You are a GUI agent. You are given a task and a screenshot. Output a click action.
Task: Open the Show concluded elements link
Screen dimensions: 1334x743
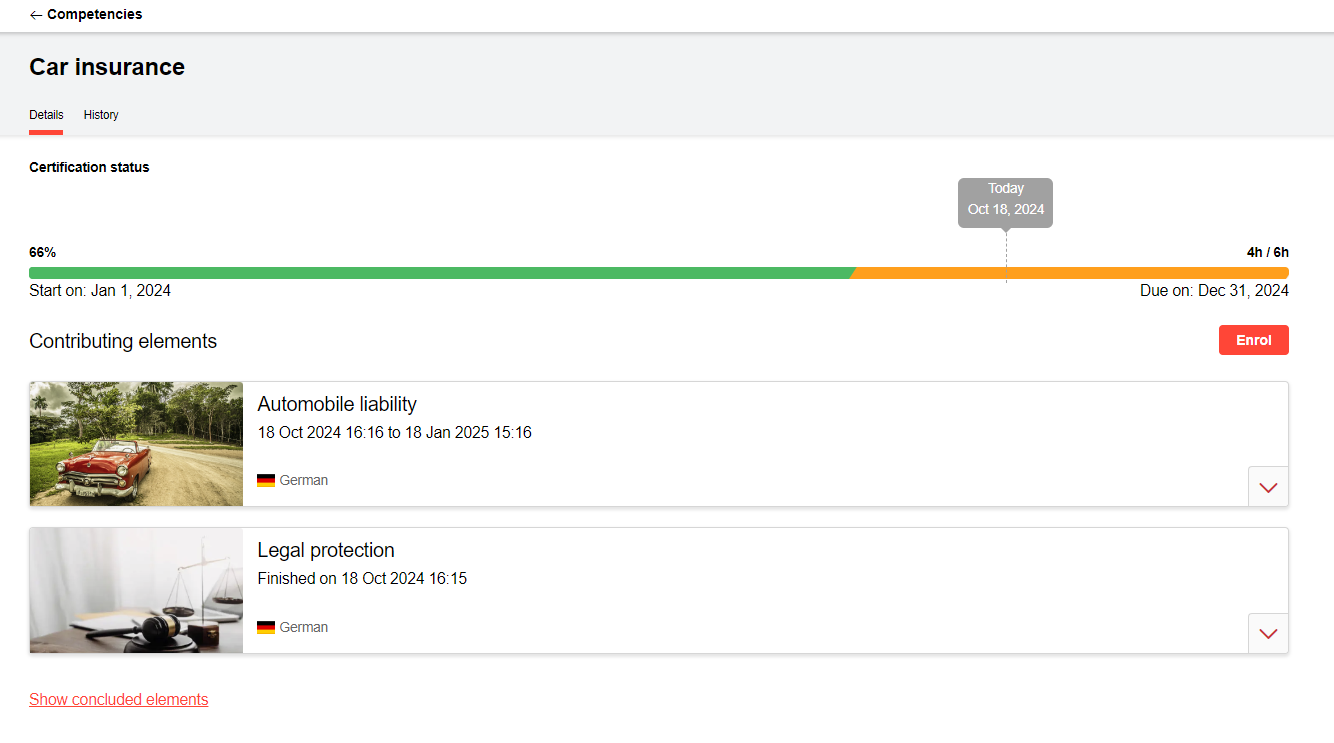click(x=119, y=700)
